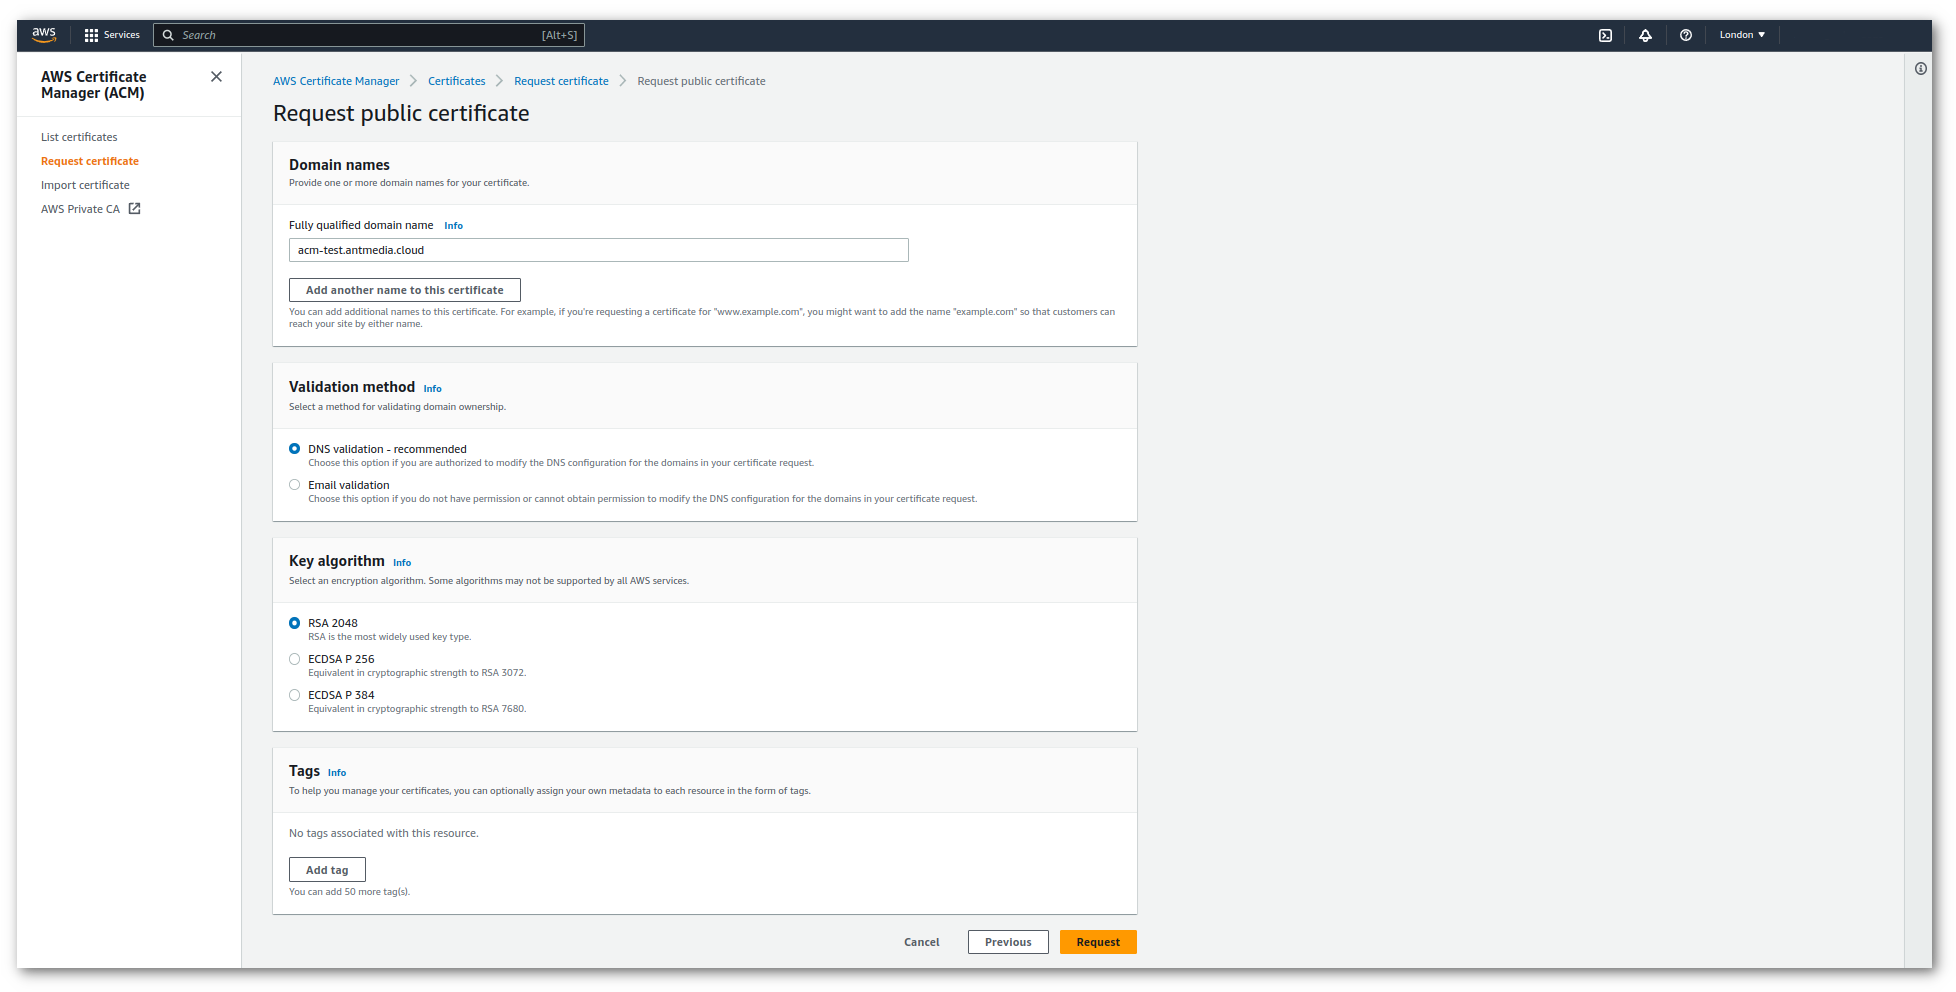The image size is (1956, 992).
Task: Open the Services grid menu
Action: (91, 35)
